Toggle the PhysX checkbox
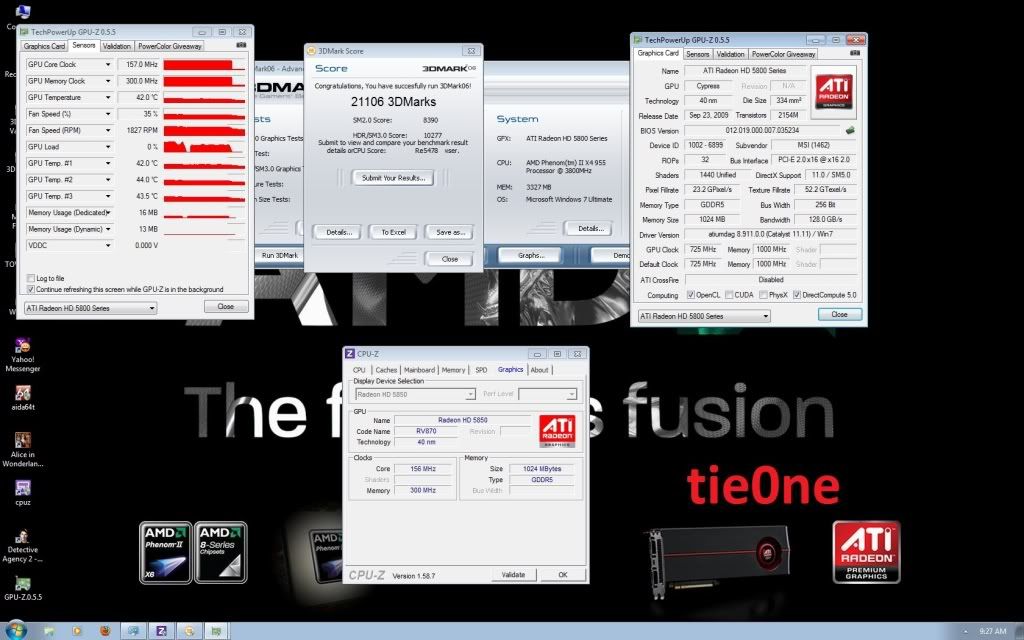Viewport: 1024px width, 640px height. click(763, 295)
